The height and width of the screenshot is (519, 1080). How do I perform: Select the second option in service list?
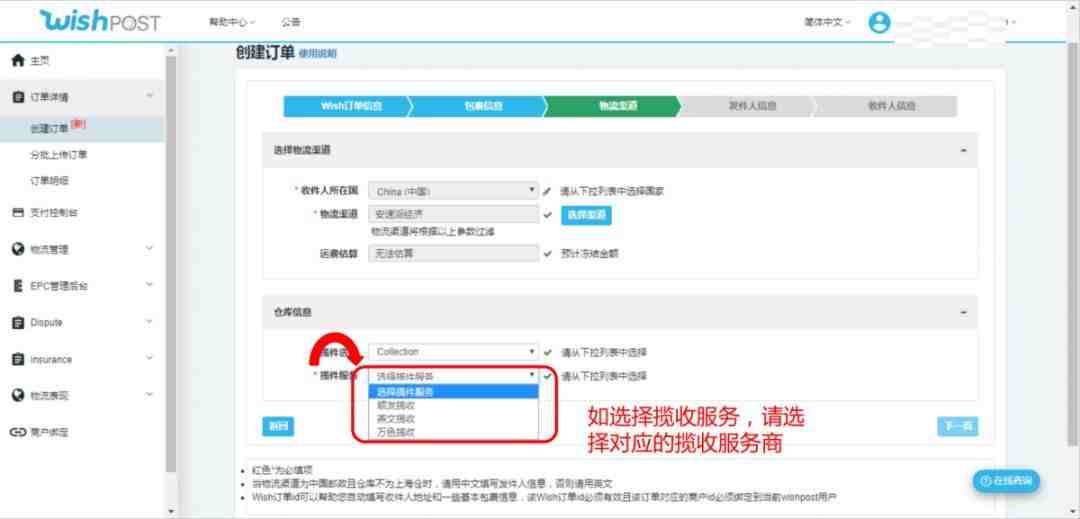[453, 405]
